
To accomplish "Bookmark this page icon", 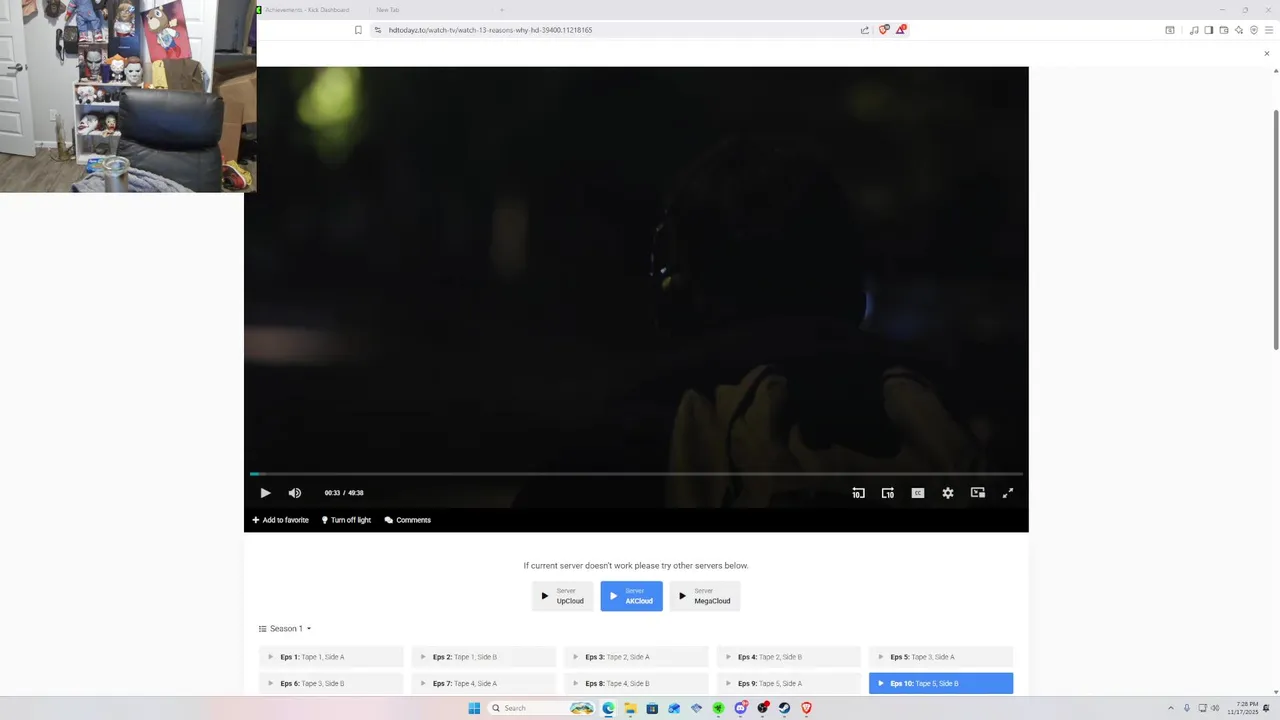I will [x=358, y=30].
